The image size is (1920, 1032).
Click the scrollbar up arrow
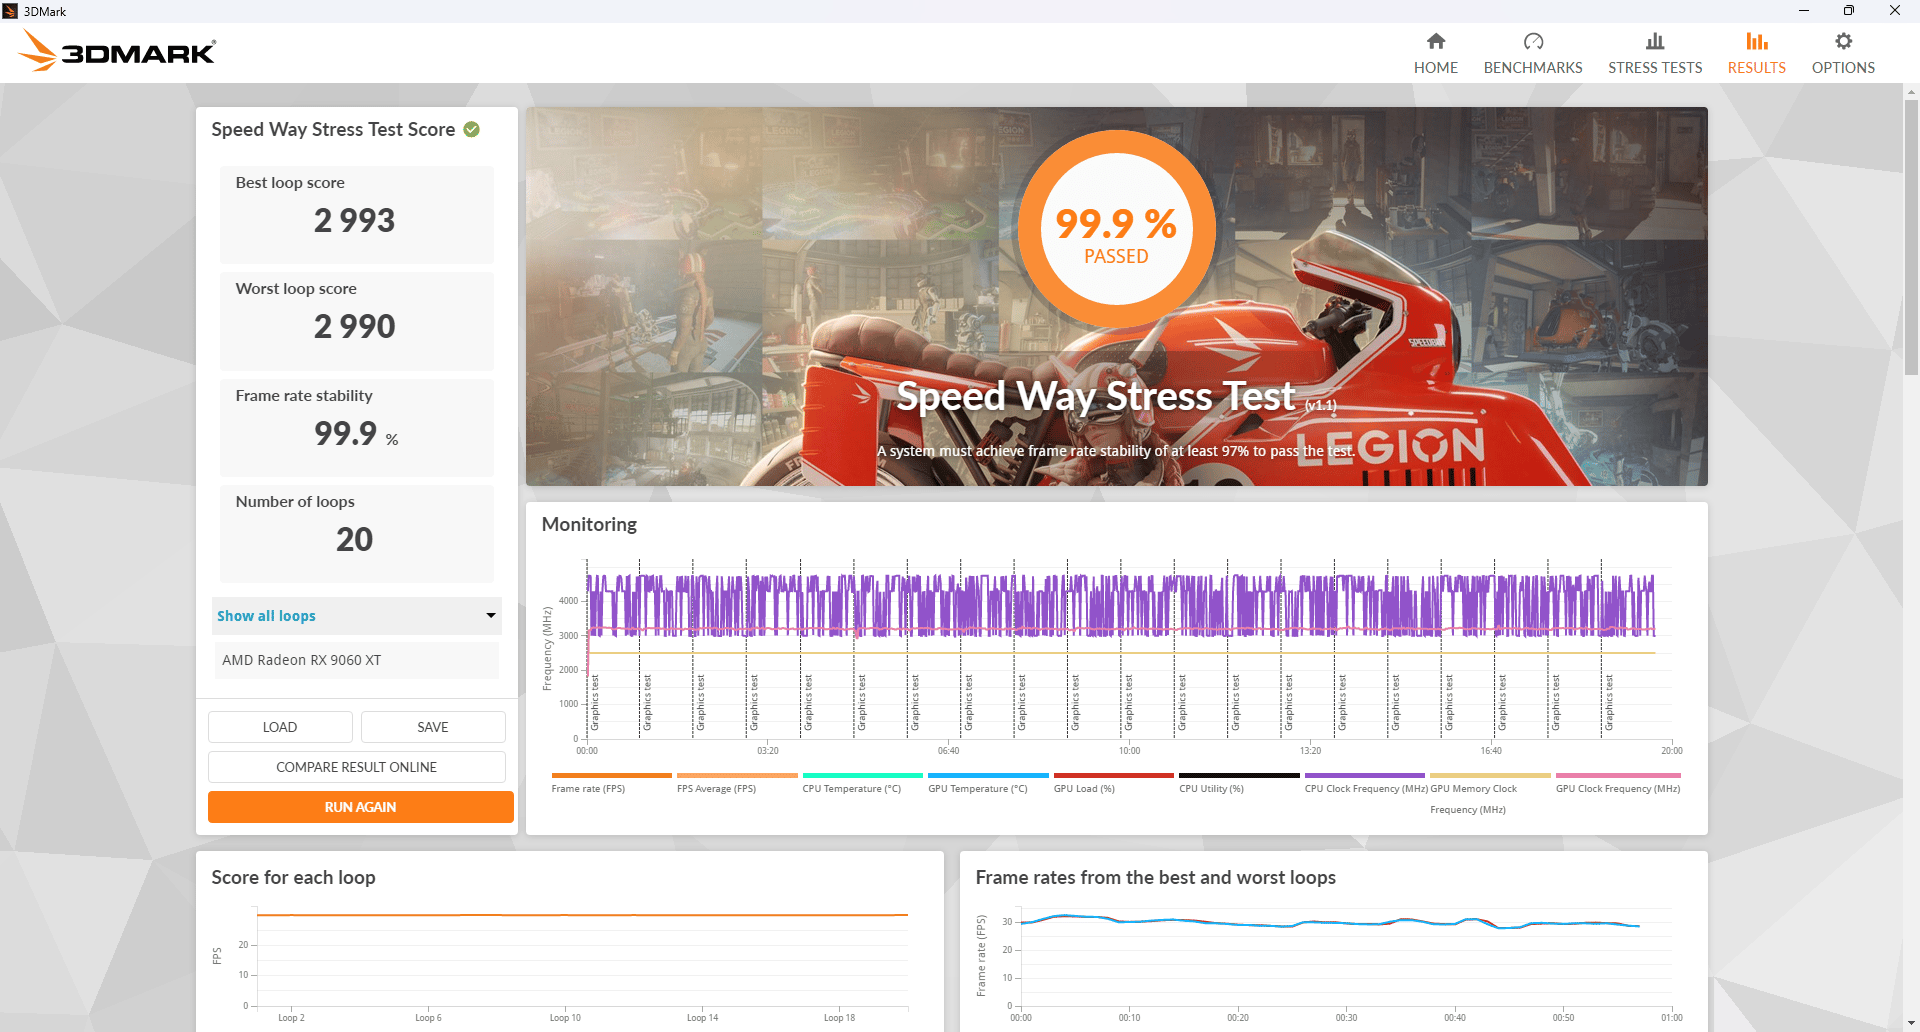click(x=1911, y=92)
